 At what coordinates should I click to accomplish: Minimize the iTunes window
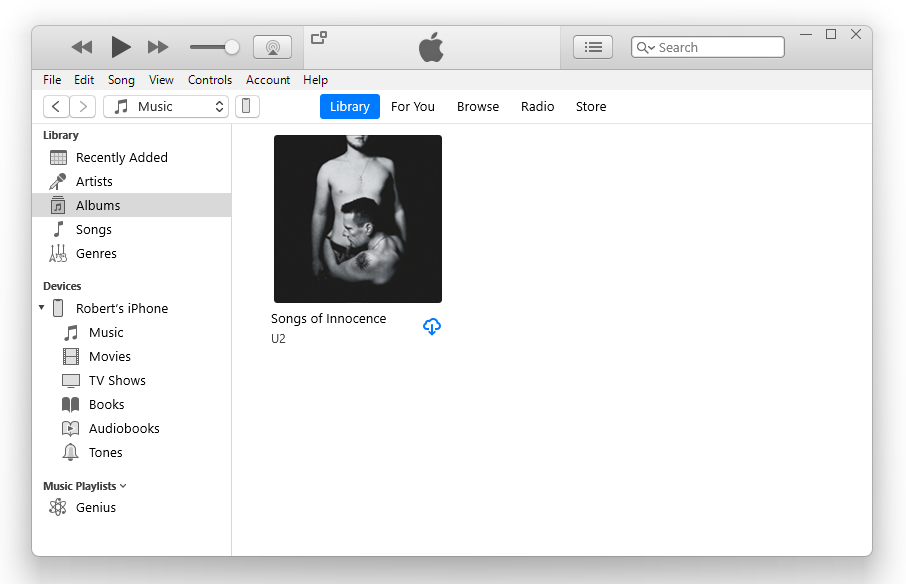tap(806, 35)
